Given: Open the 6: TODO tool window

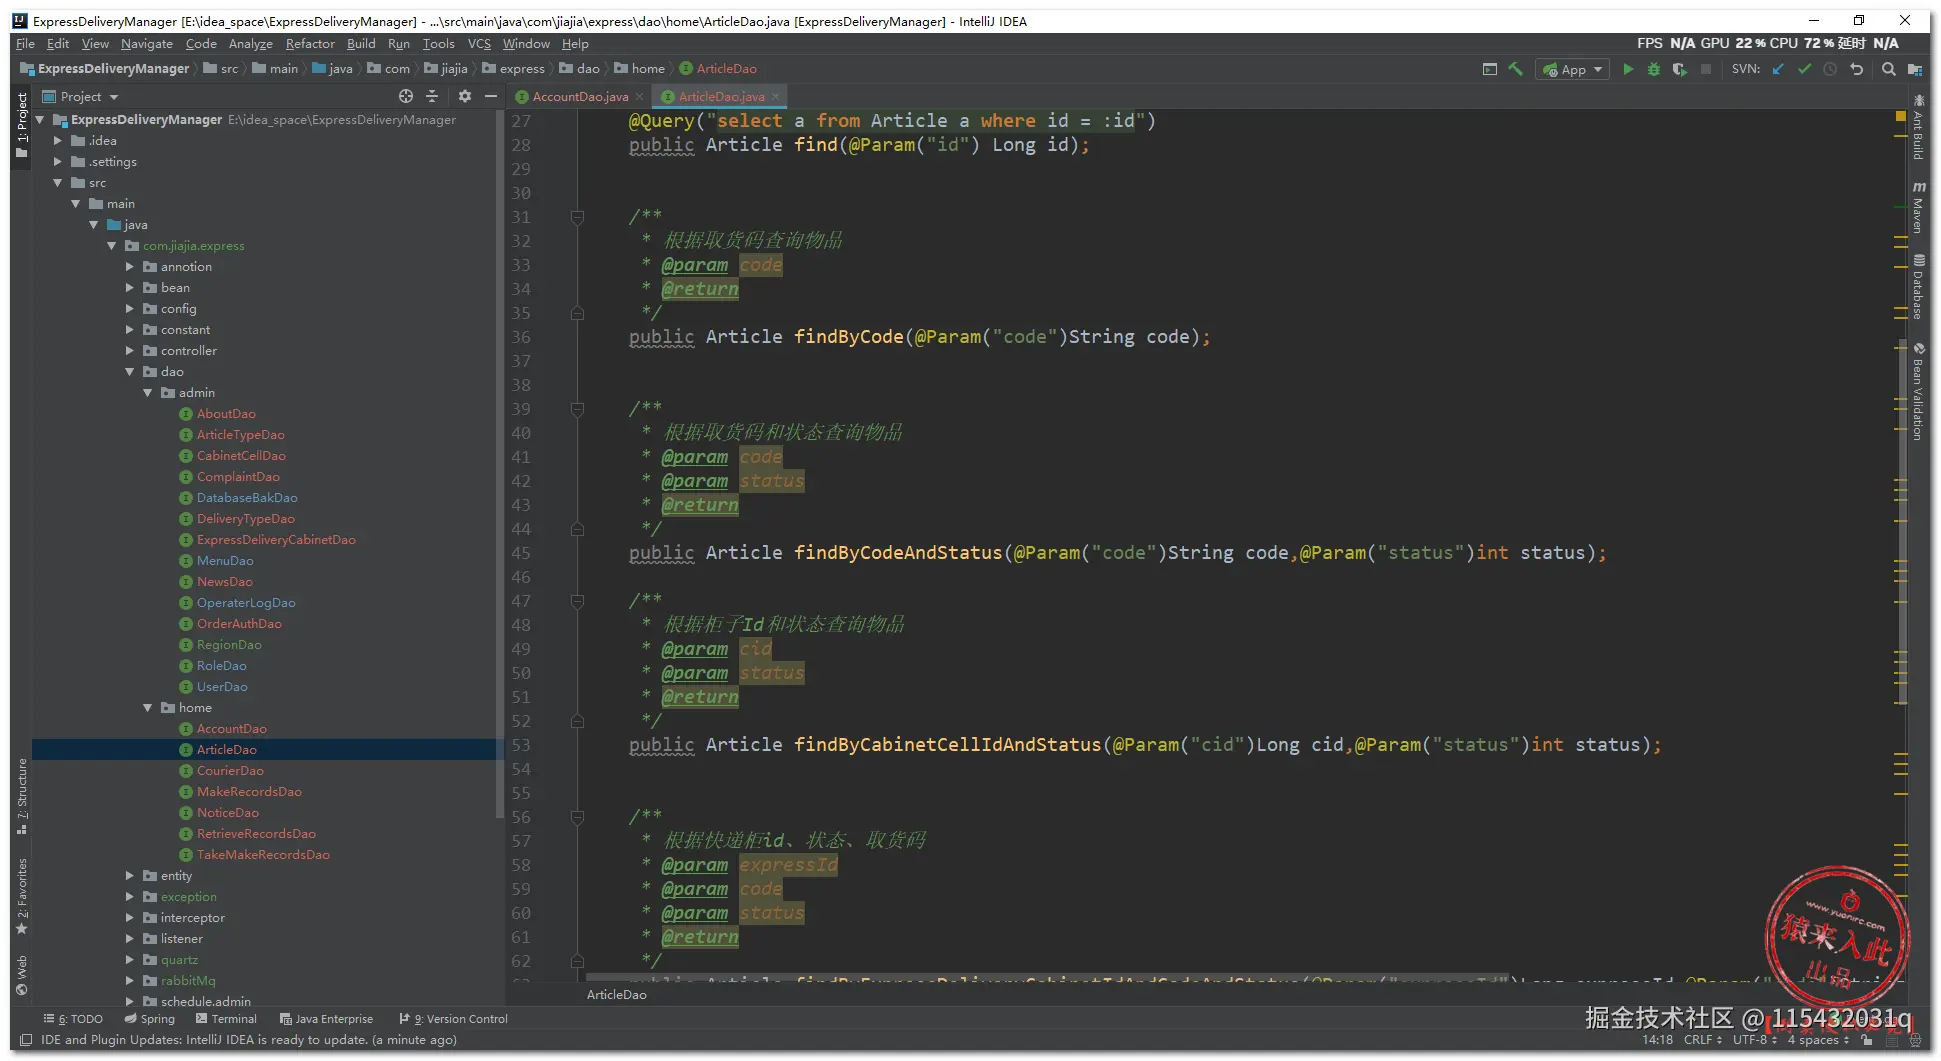Looking at the screenshot, I should 73,1019.
